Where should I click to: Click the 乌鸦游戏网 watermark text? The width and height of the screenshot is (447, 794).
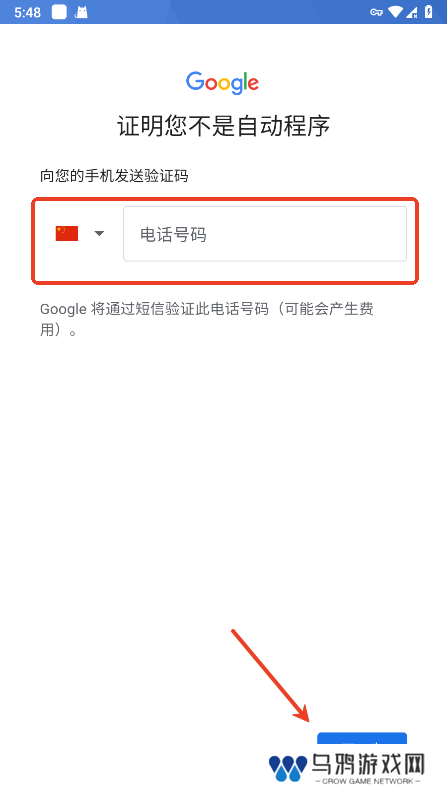point(368,763)
